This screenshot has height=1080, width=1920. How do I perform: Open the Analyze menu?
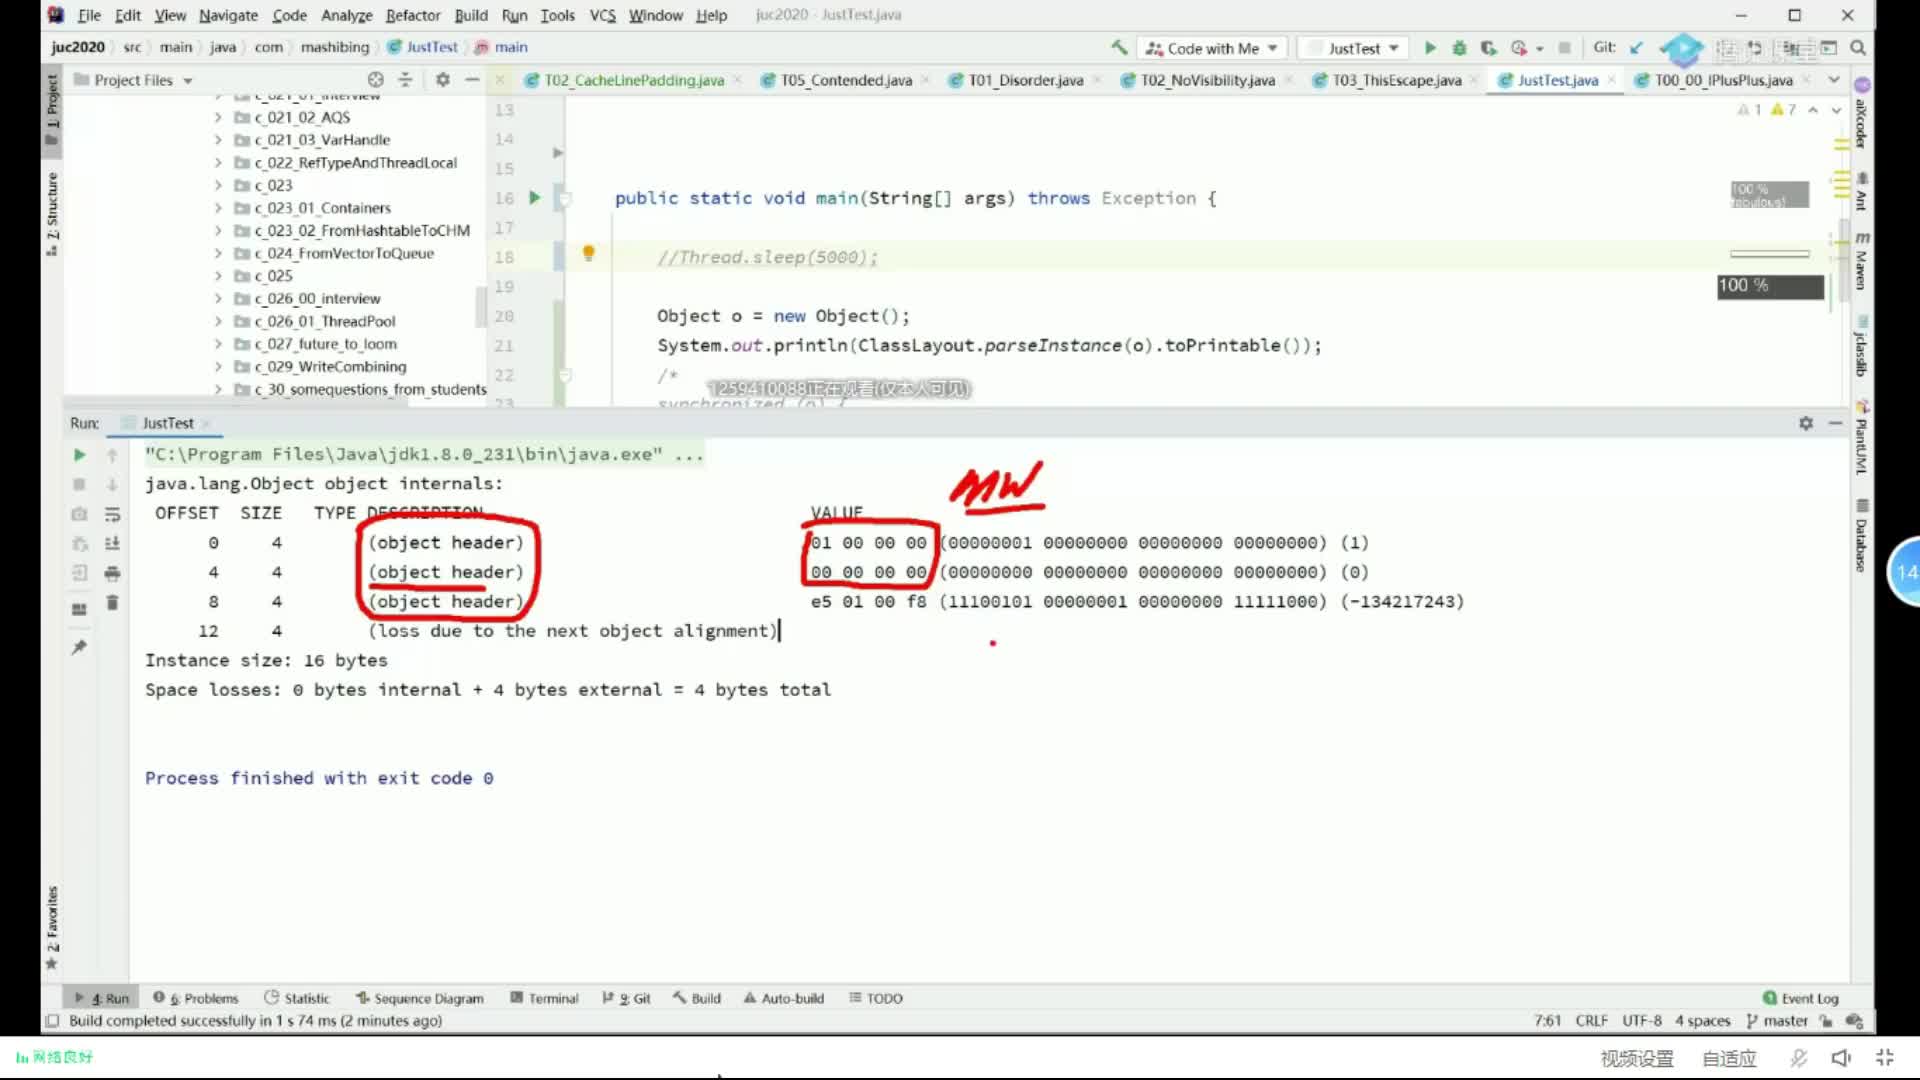346,15
